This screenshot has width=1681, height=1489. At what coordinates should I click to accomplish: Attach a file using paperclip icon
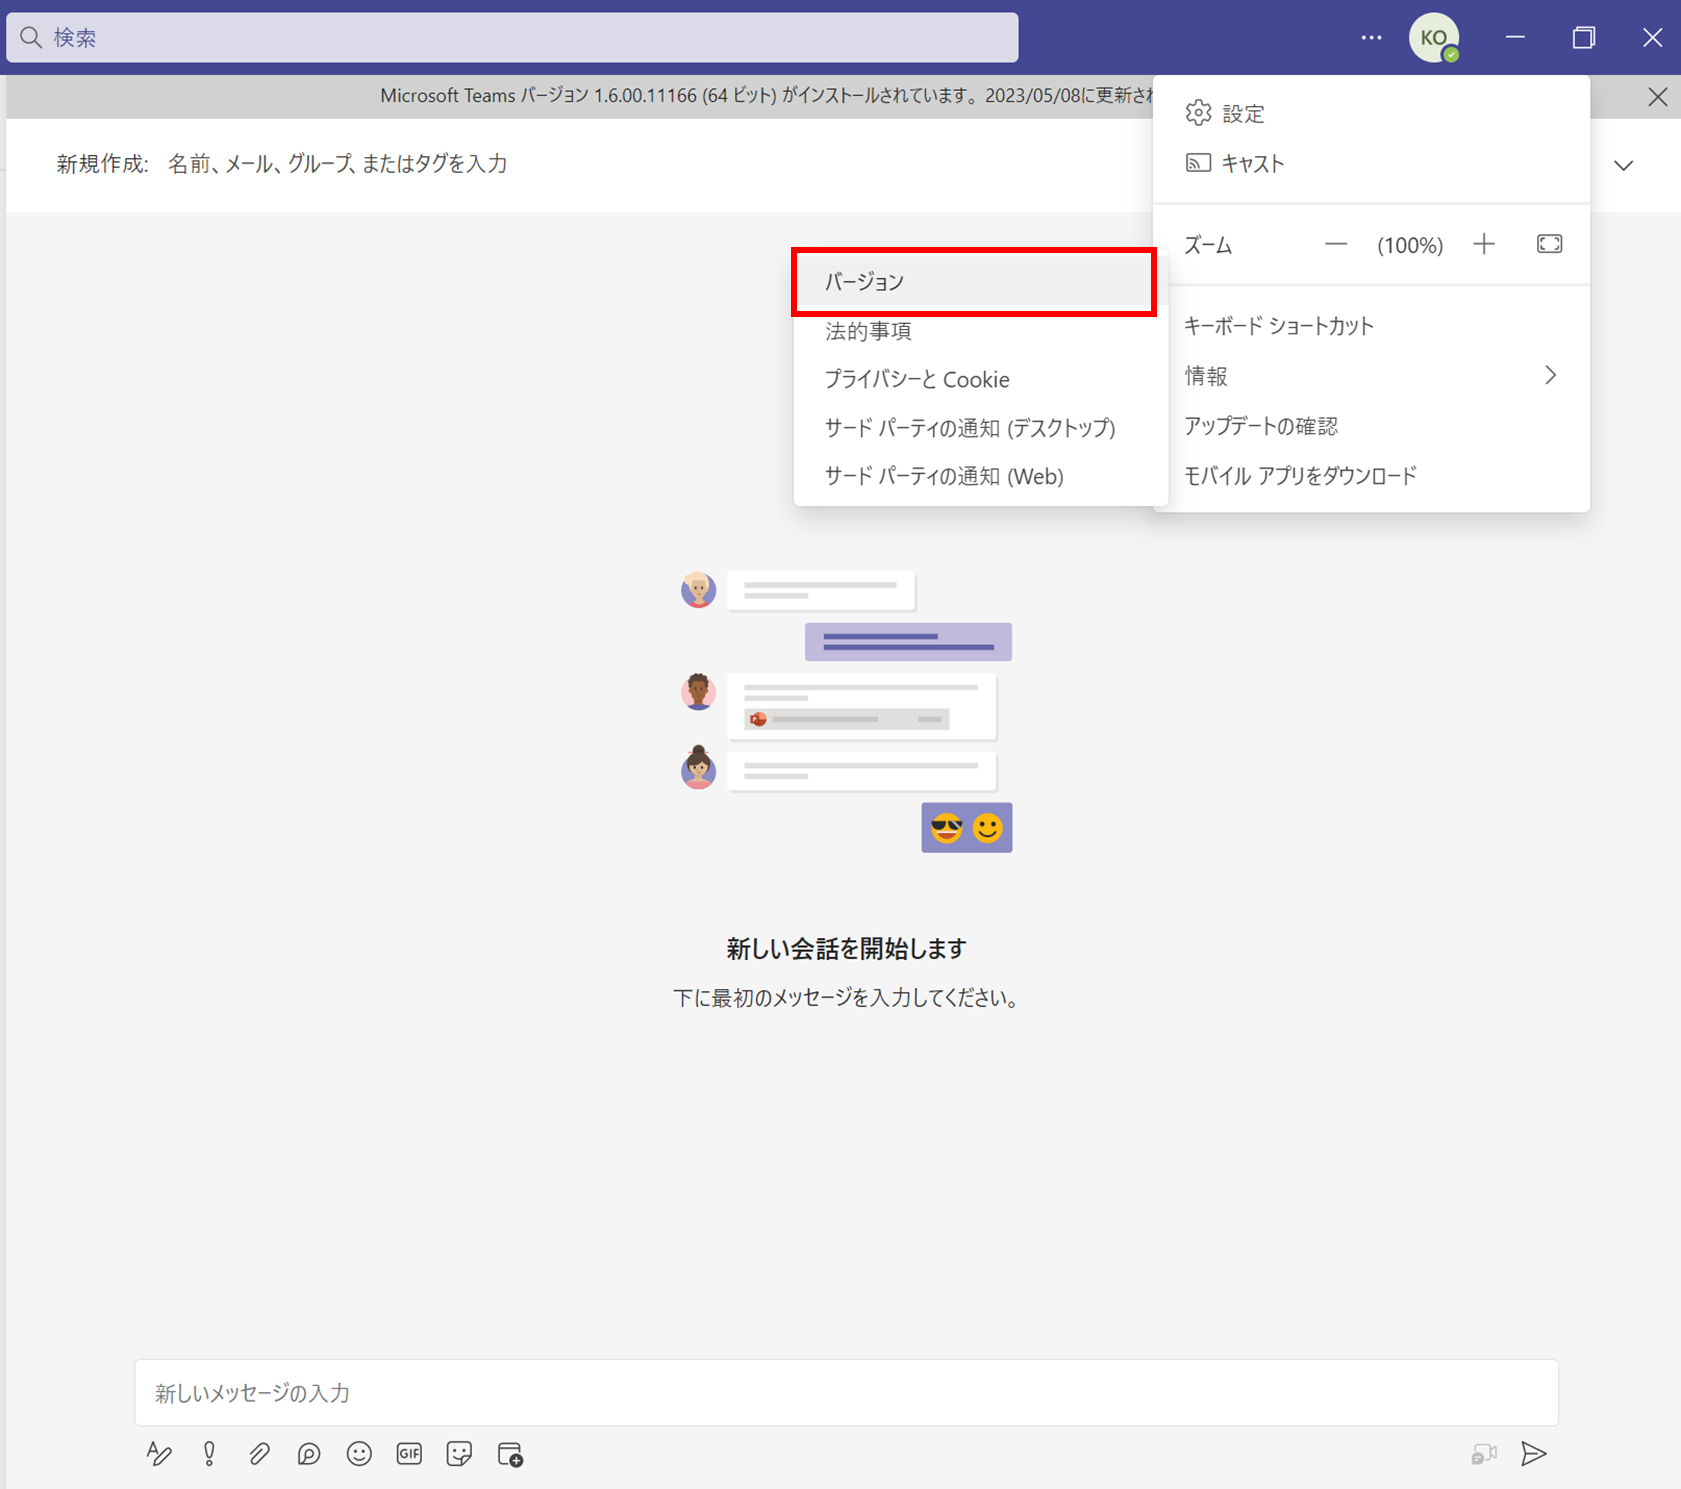pyautogui.click(x=259, y=1453)
